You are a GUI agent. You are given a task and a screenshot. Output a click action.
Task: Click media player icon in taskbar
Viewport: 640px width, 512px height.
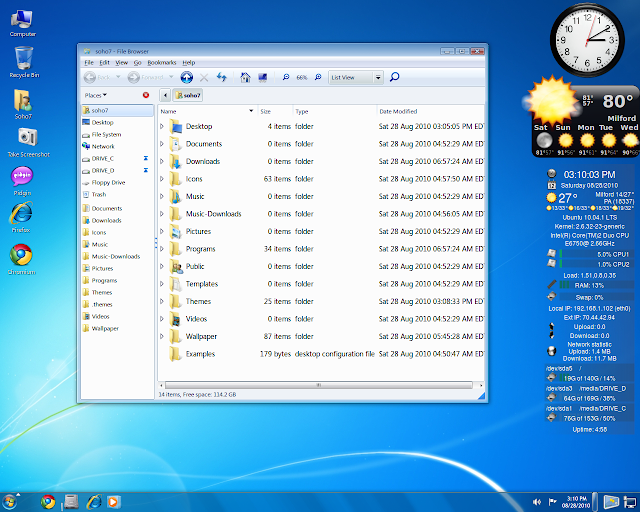114,502
